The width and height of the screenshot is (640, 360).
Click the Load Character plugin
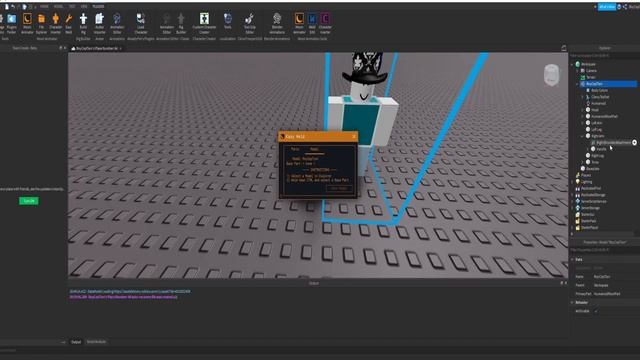point(140,24)
